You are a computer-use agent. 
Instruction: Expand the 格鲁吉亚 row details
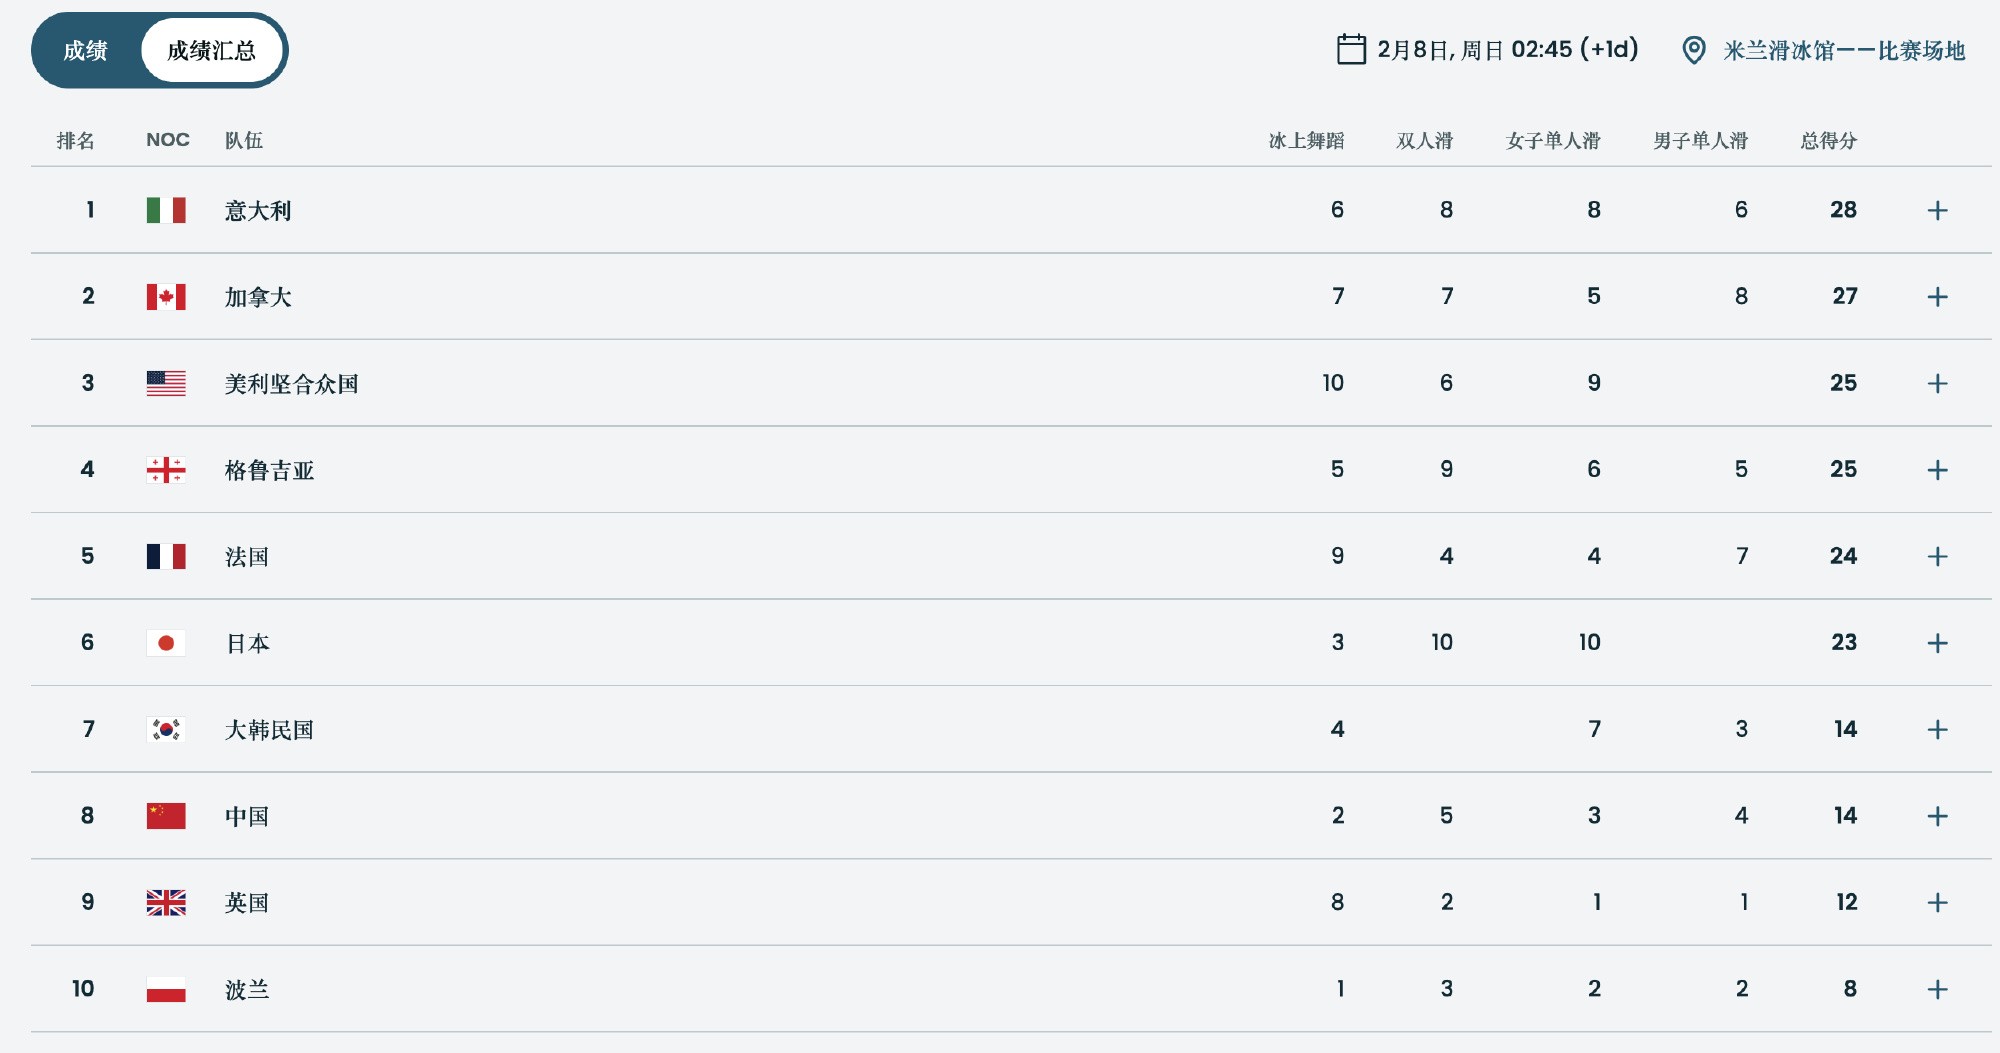point(1937,470)
